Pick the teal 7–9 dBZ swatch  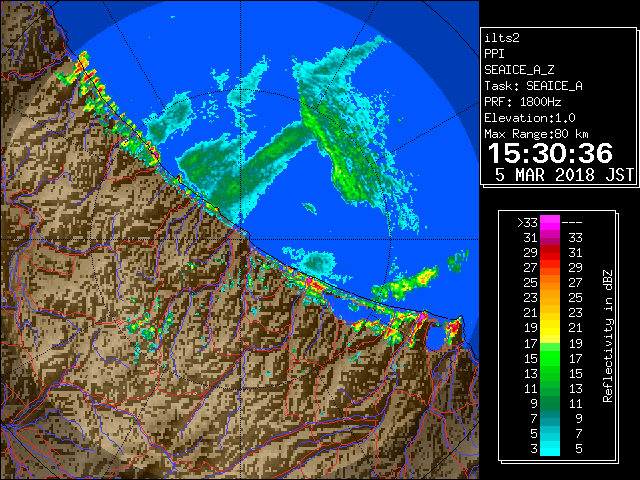(x=550, y=418)
